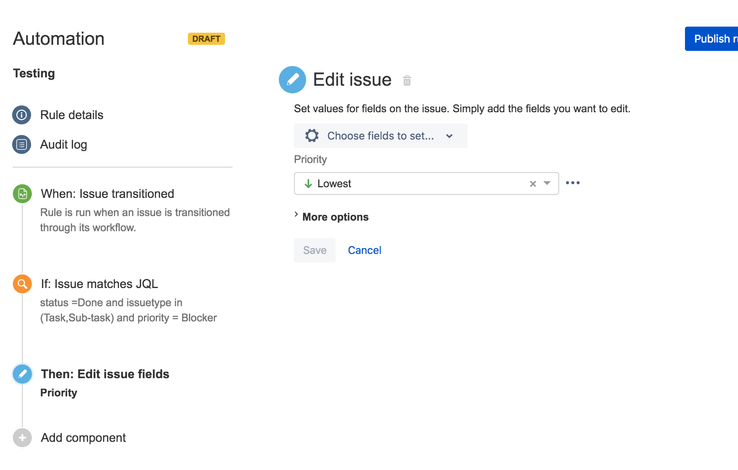
Task: Open the Audit log list icon
Action: tap(22, 144)
